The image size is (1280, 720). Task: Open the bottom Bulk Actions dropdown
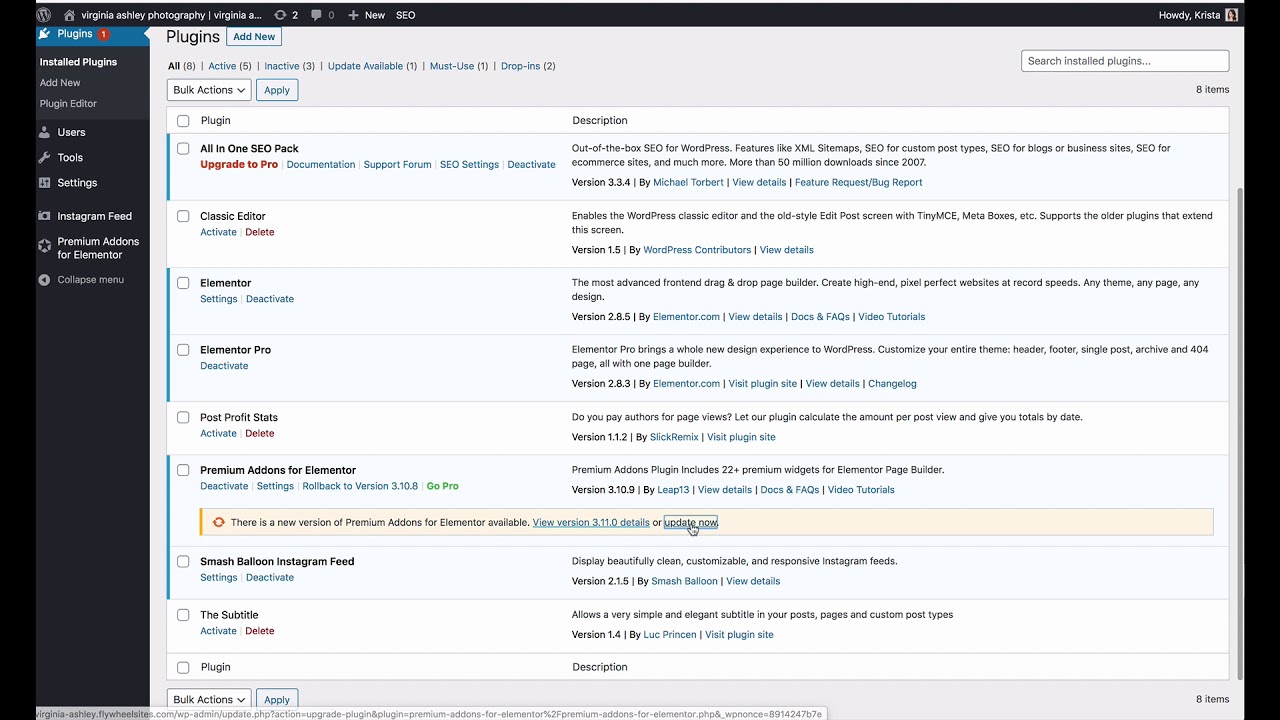tap(209, 700)
